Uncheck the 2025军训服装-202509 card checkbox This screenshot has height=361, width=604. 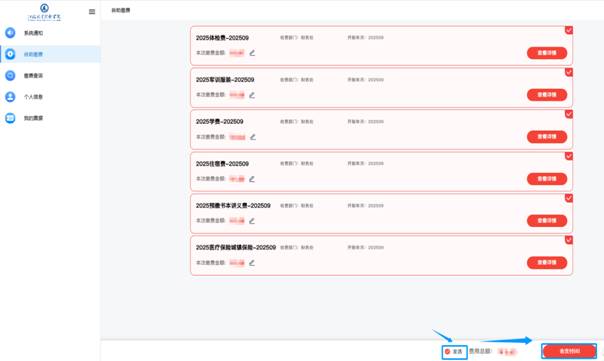click(569, 72)
